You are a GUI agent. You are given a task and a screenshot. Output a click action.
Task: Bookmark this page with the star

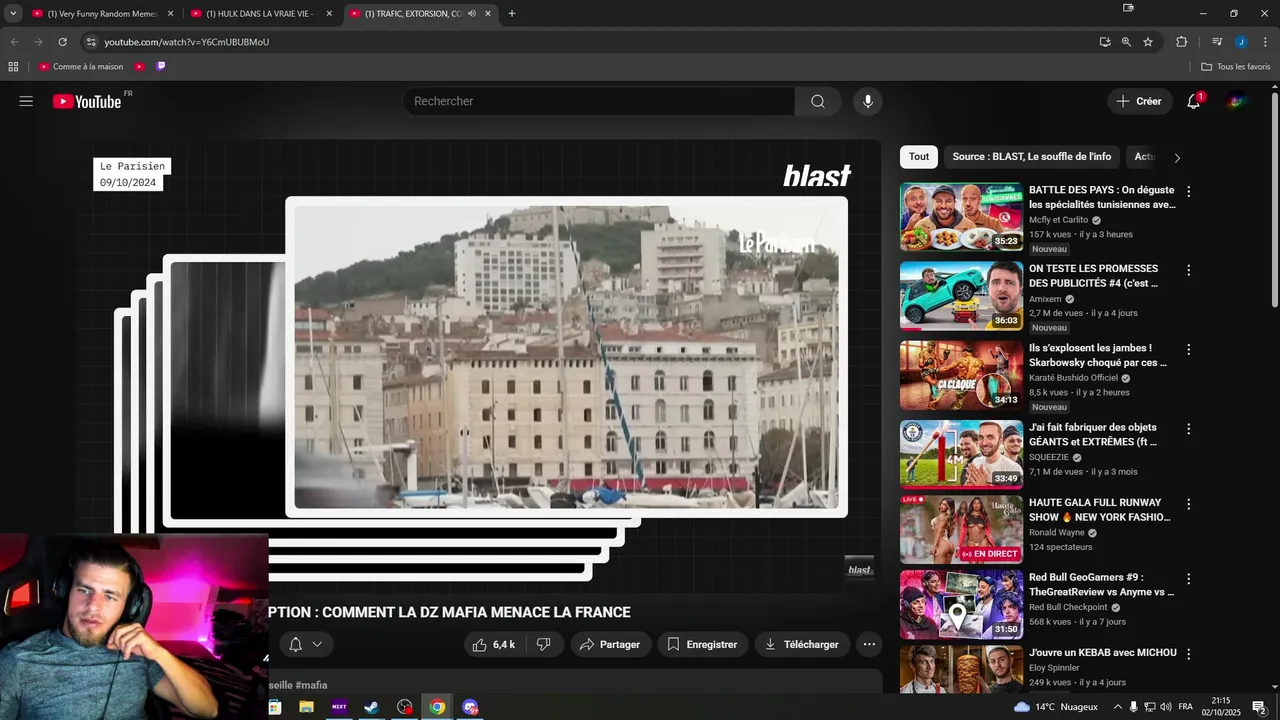[1148, 42]
